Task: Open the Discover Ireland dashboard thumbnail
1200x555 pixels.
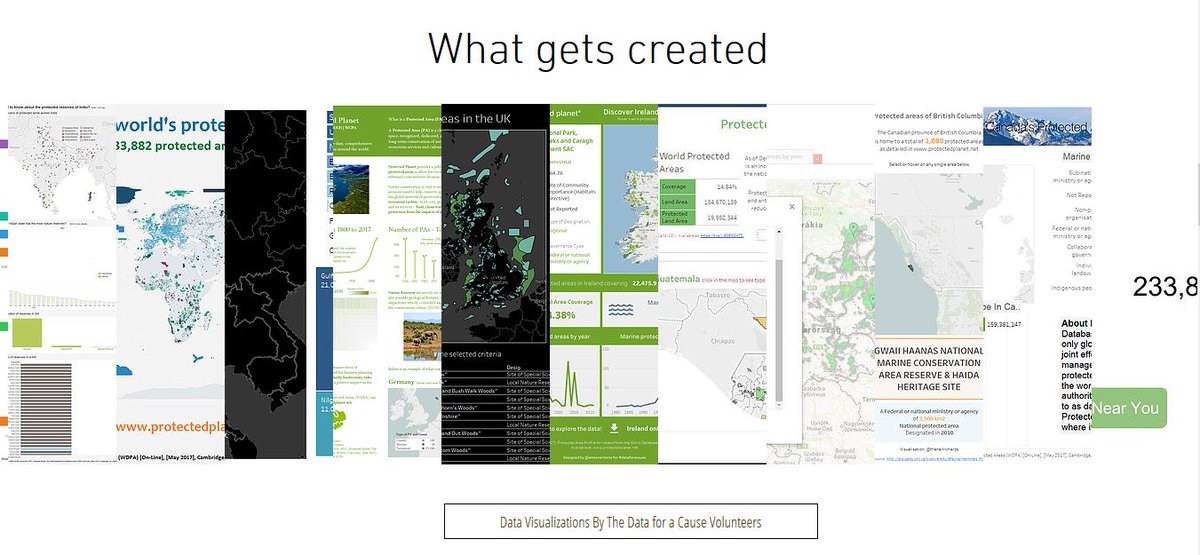Action: 604,284
